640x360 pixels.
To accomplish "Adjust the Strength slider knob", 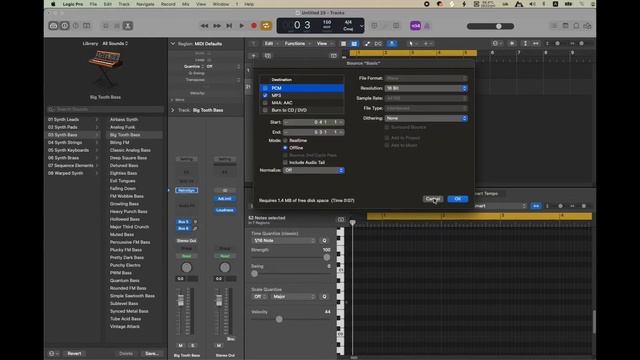I will (327, 258).
